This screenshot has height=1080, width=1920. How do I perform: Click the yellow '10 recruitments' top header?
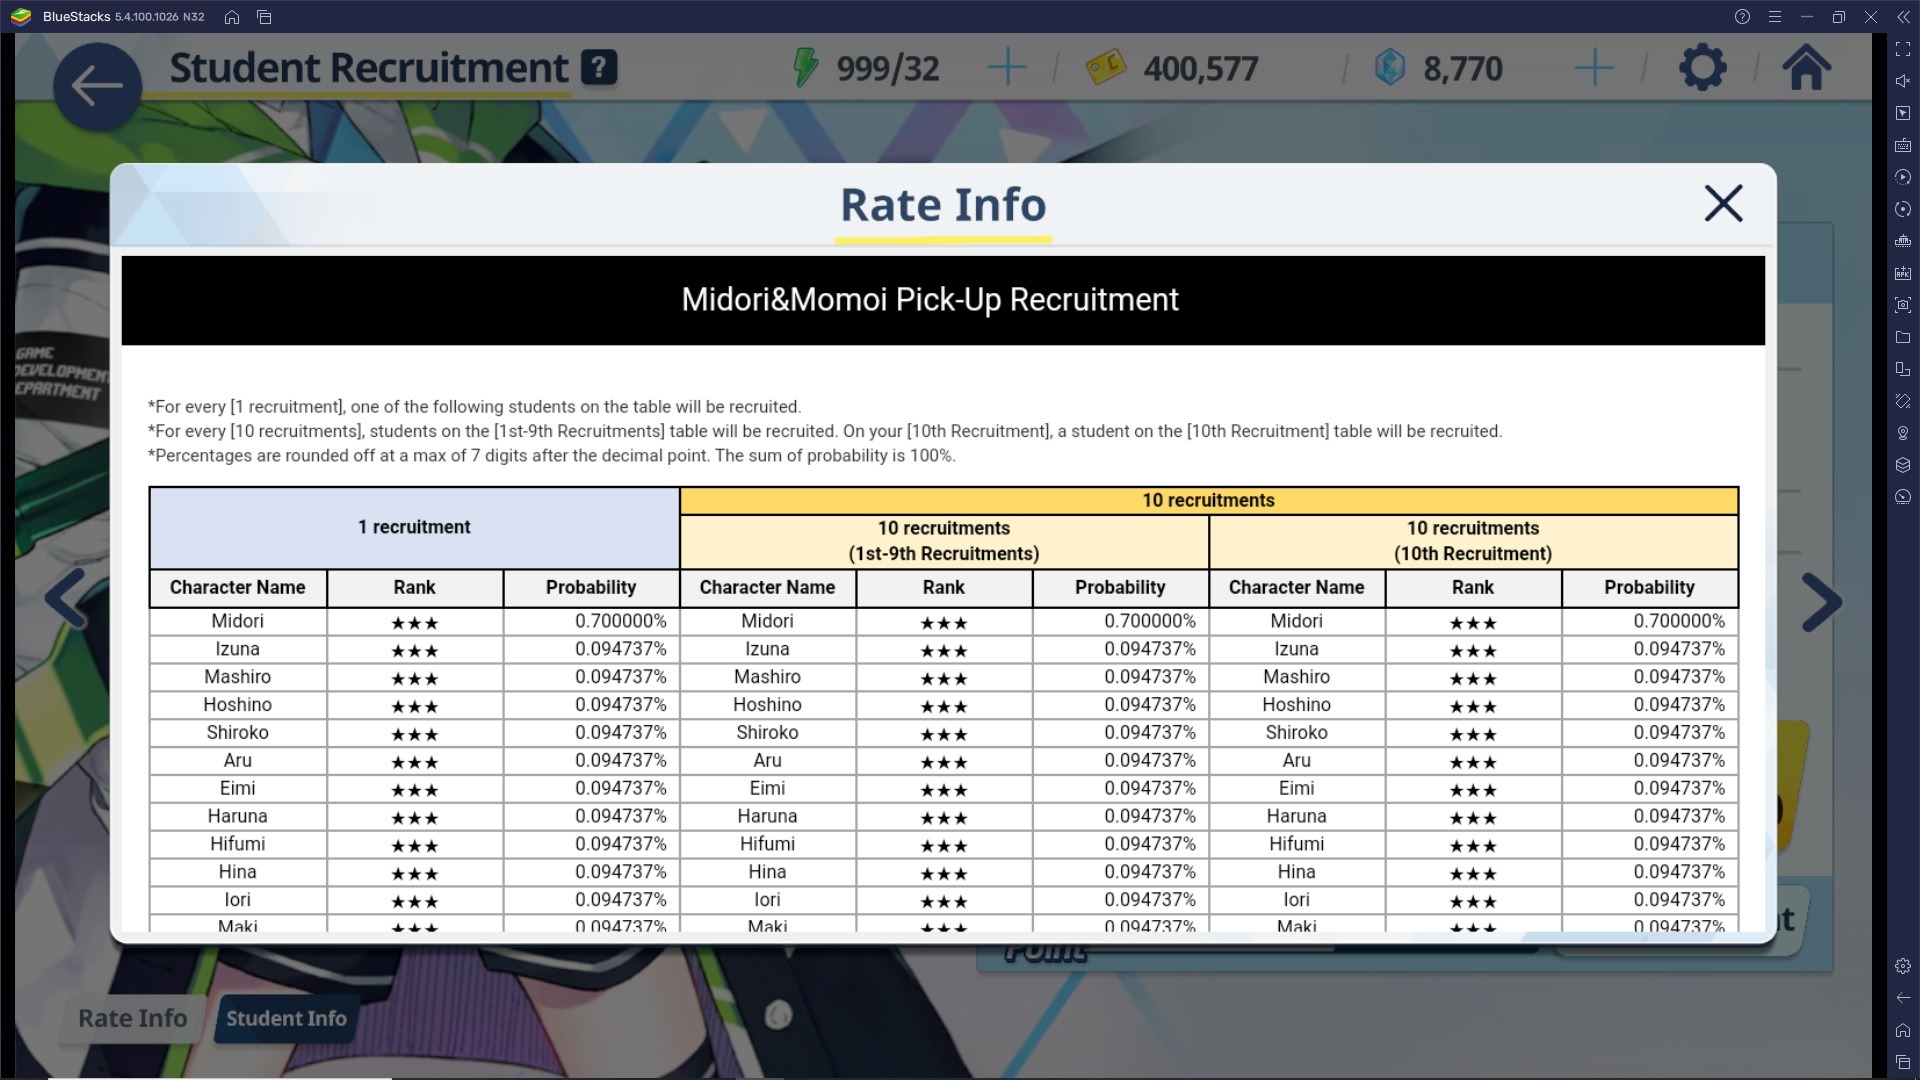pyautogui.click(x=1208, y=500)
